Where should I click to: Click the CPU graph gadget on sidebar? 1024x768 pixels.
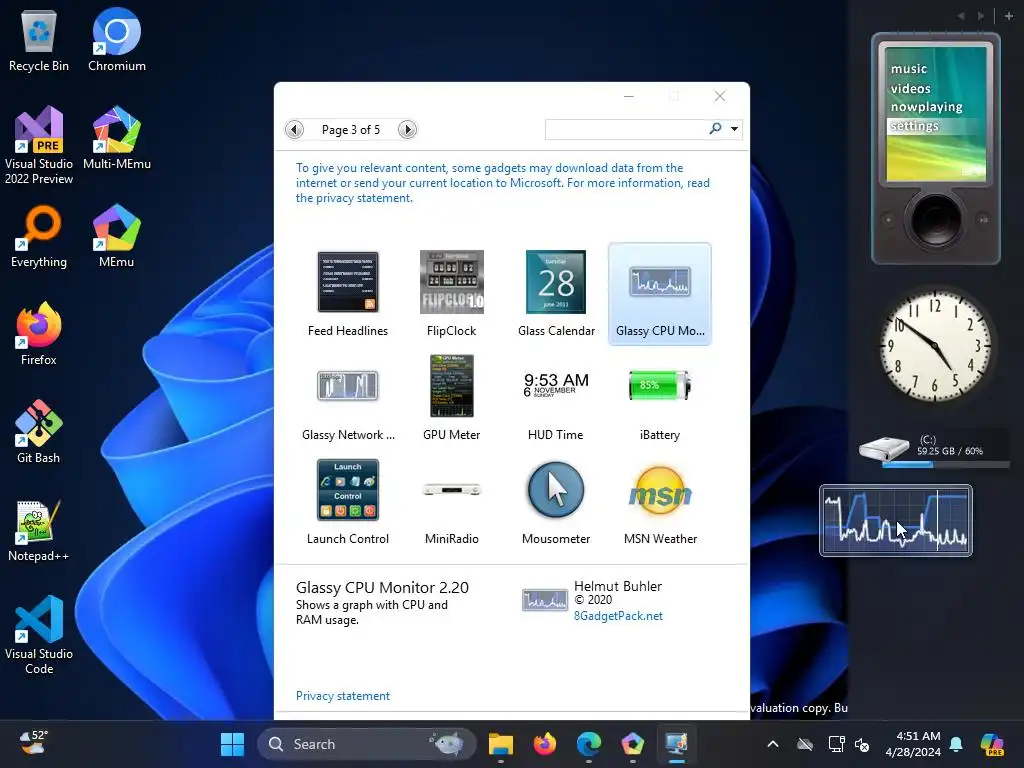pos(895,520)
